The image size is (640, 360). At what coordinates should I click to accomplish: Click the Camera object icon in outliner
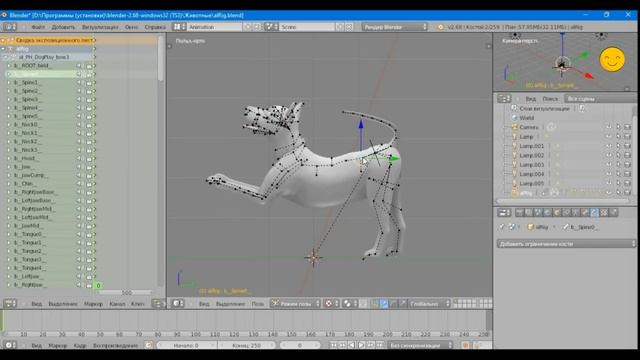click(514, 127)
